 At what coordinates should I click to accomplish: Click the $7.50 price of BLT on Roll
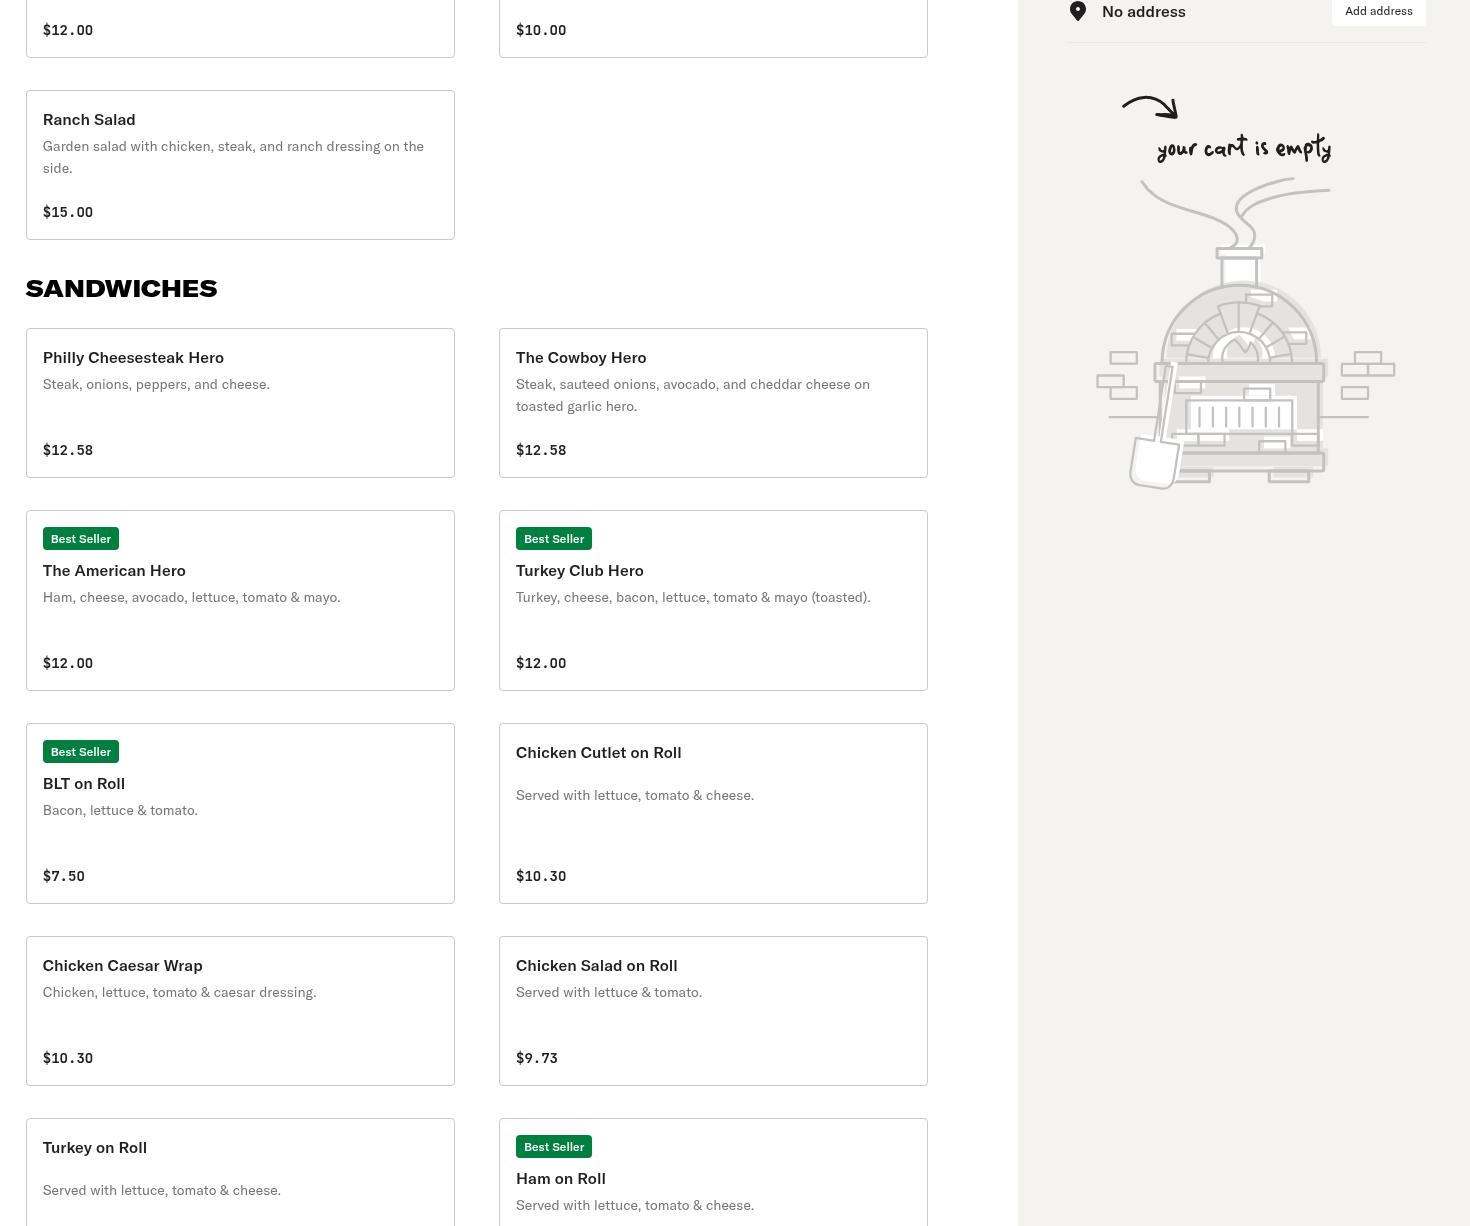(x=64, y=876)
